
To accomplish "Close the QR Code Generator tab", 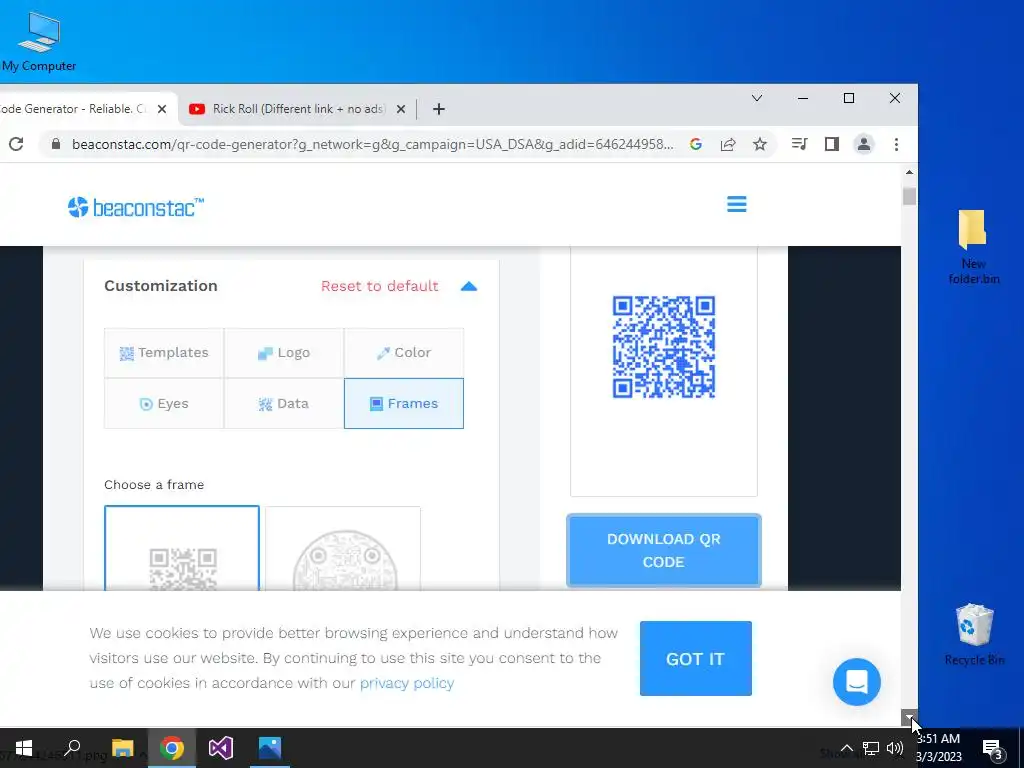I will point(162,109).
